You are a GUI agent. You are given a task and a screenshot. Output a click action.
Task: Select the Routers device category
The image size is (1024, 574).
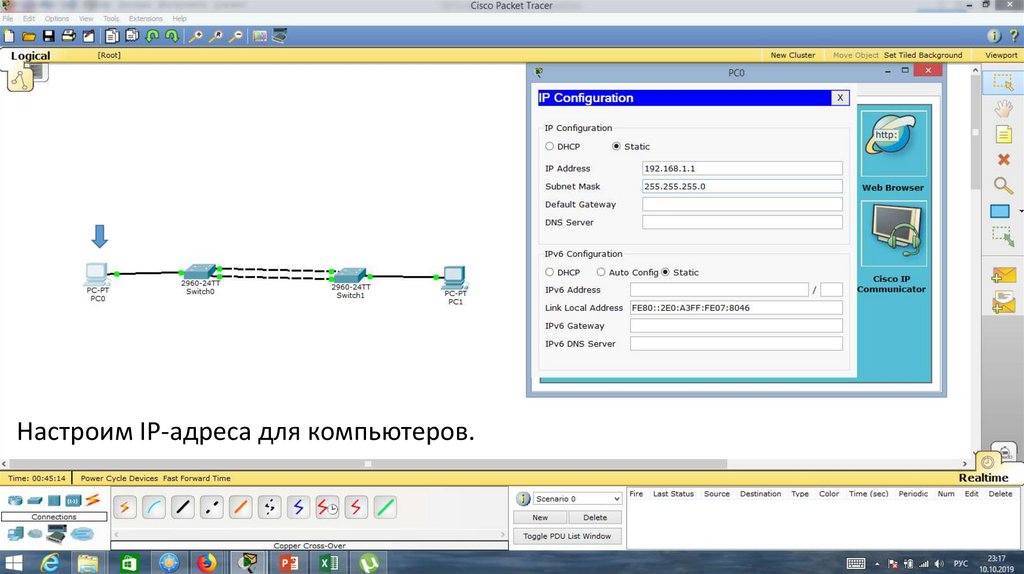pyautogui.click(x=14, y=501)
